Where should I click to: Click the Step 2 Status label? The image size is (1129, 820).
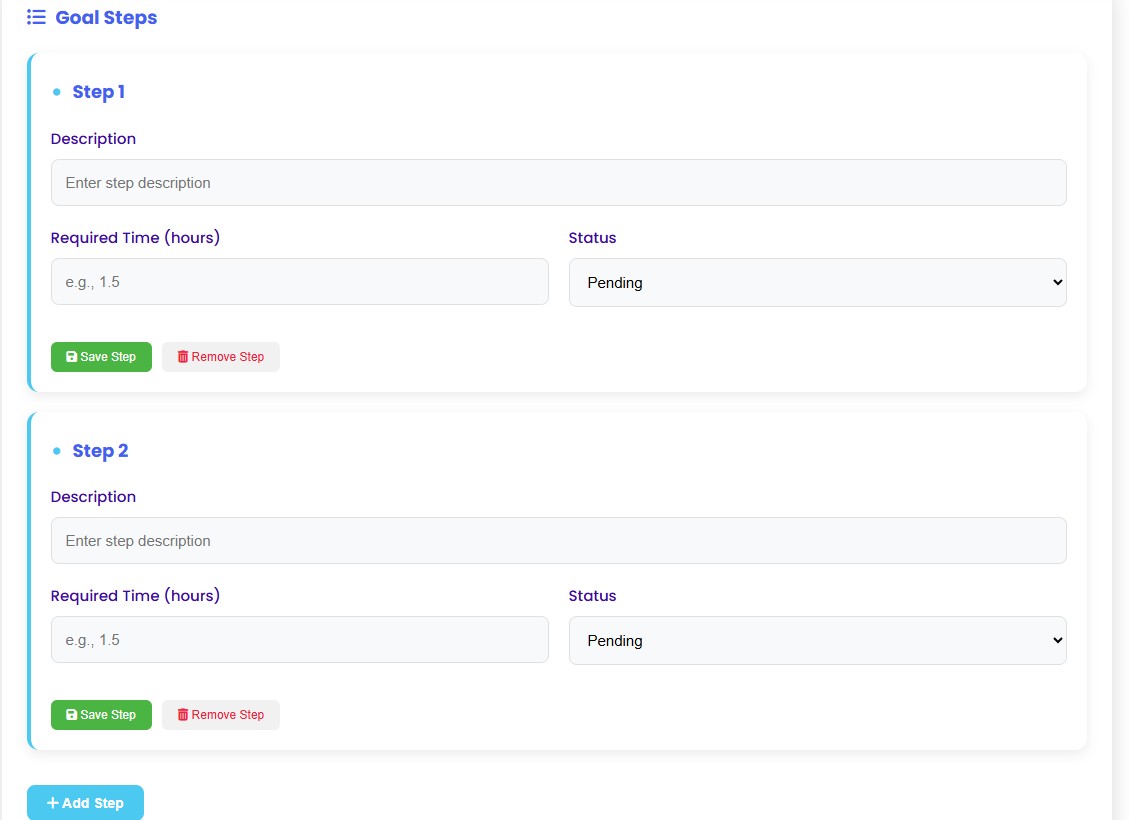coord(592,596)
